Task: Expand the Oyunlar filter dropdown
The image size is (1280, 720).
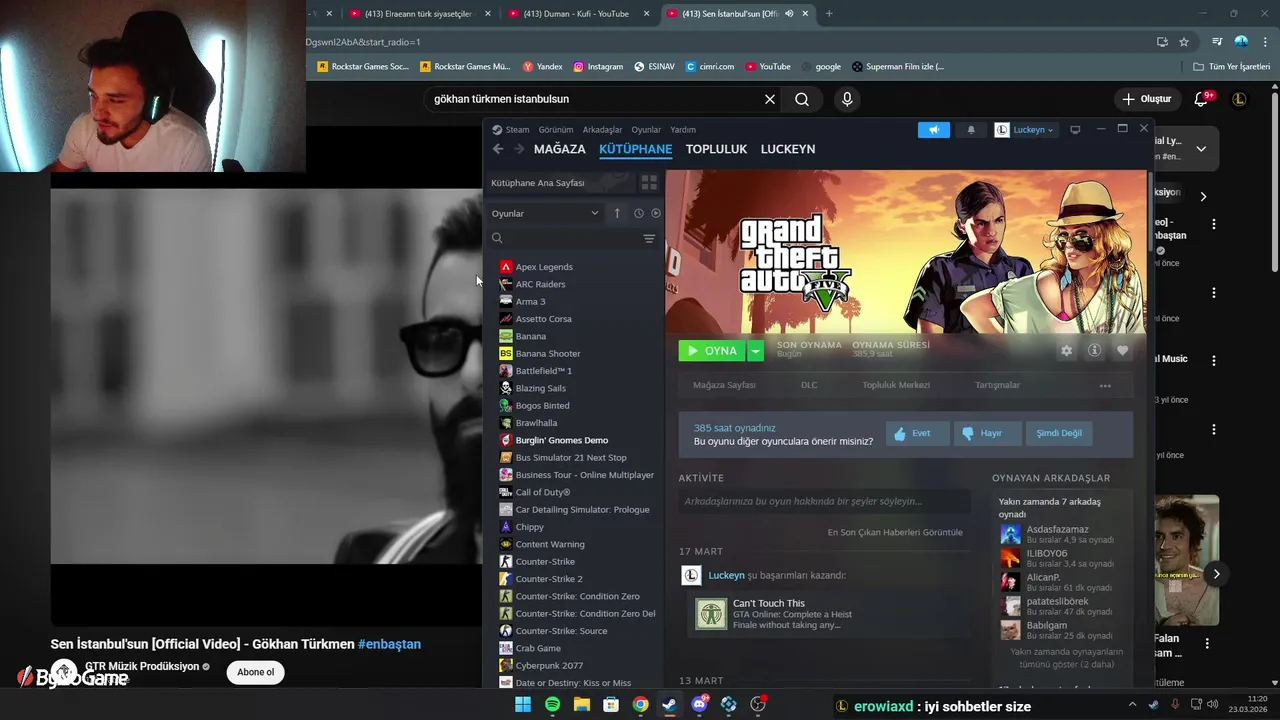Action: point(545,213)
